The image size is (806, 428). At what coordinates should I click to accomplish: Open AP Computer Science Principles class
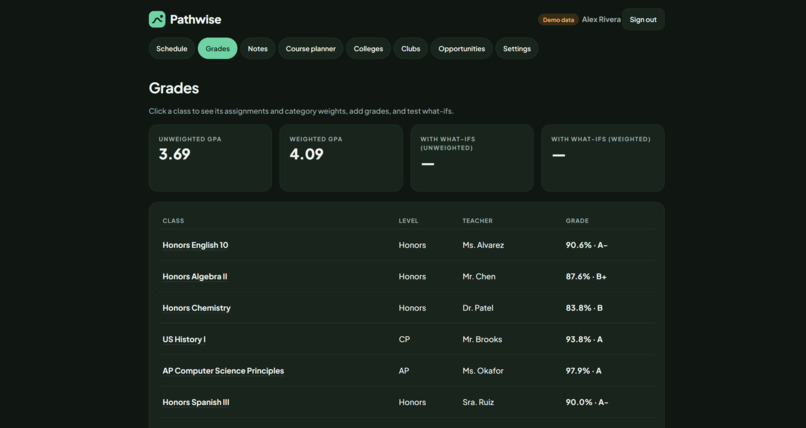tap(223, 370)
